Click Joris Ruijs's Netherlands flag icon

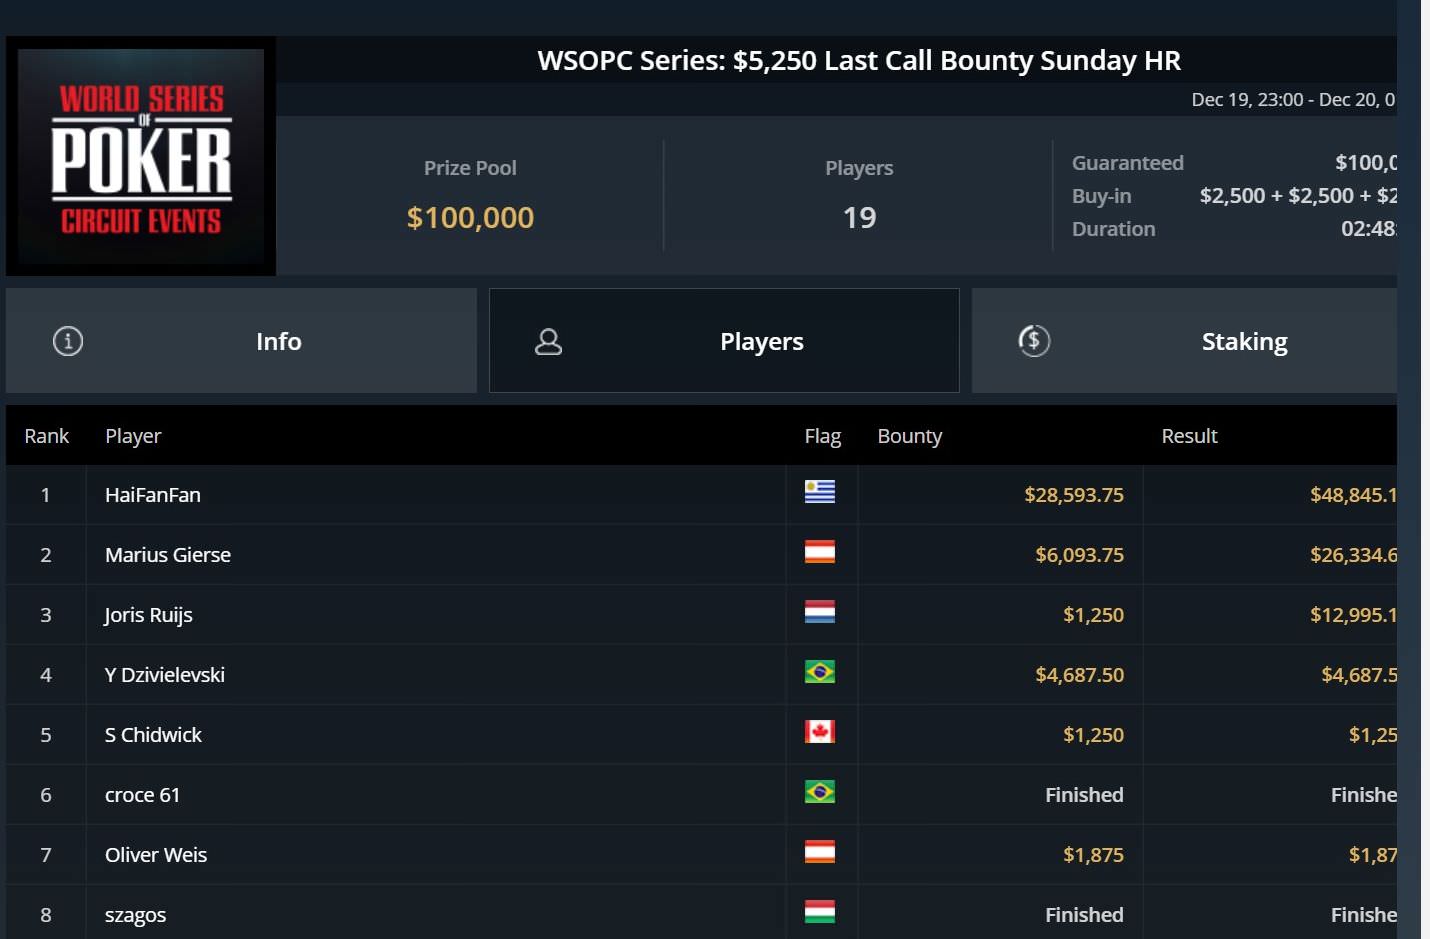pos(820,612)
